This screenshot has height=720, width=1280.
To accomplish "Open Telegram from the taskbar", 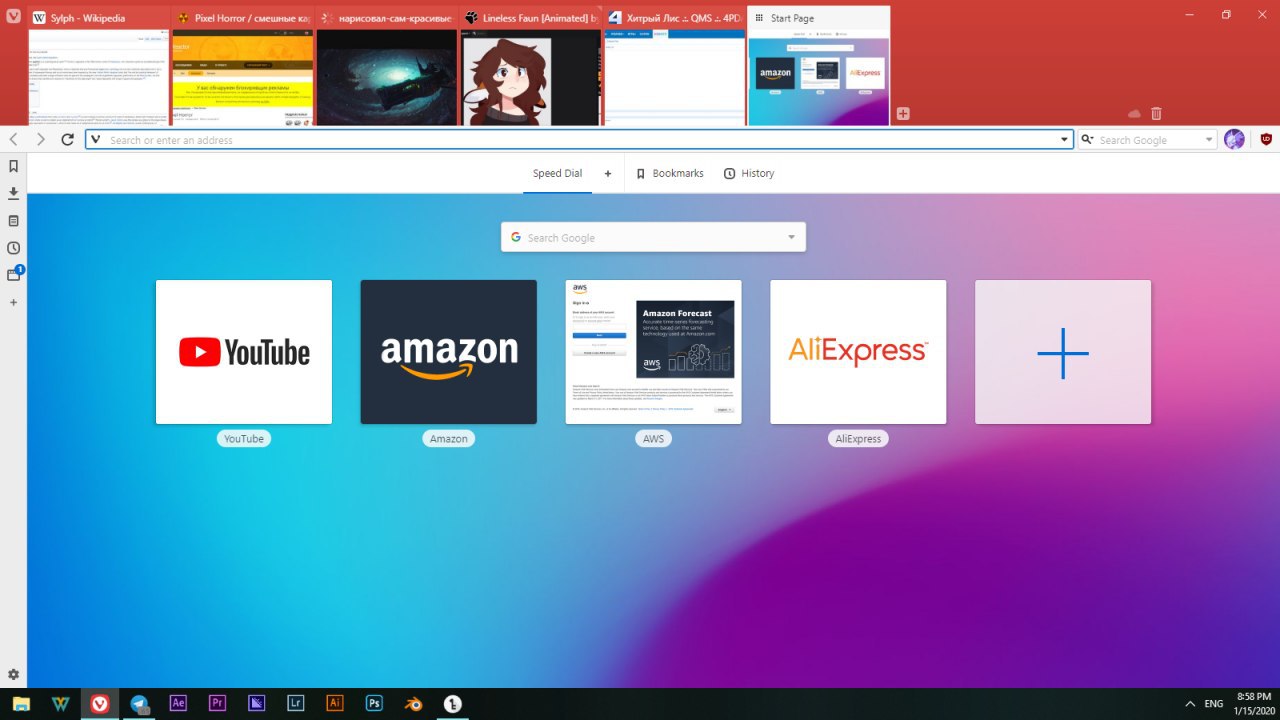I will click(x=140, y=703).
